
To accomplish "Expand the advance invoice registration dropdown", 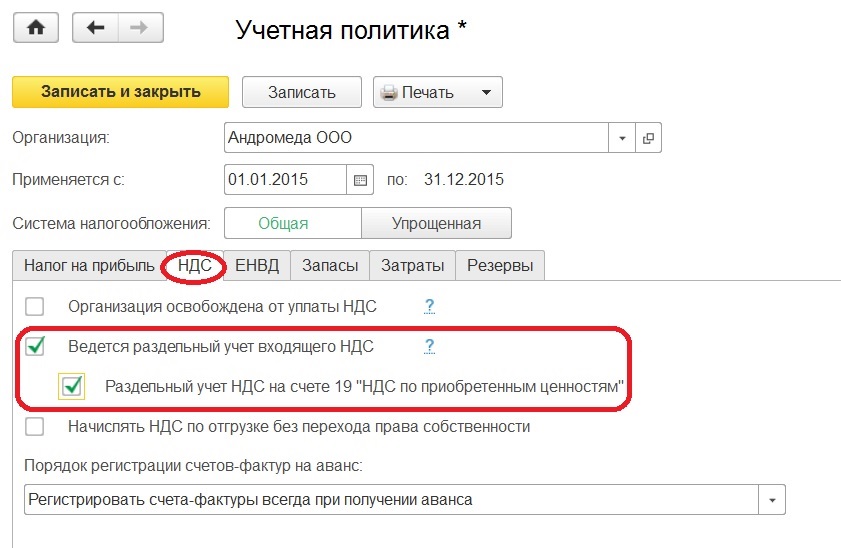I will pyautogui.click(x=772, y=500).
